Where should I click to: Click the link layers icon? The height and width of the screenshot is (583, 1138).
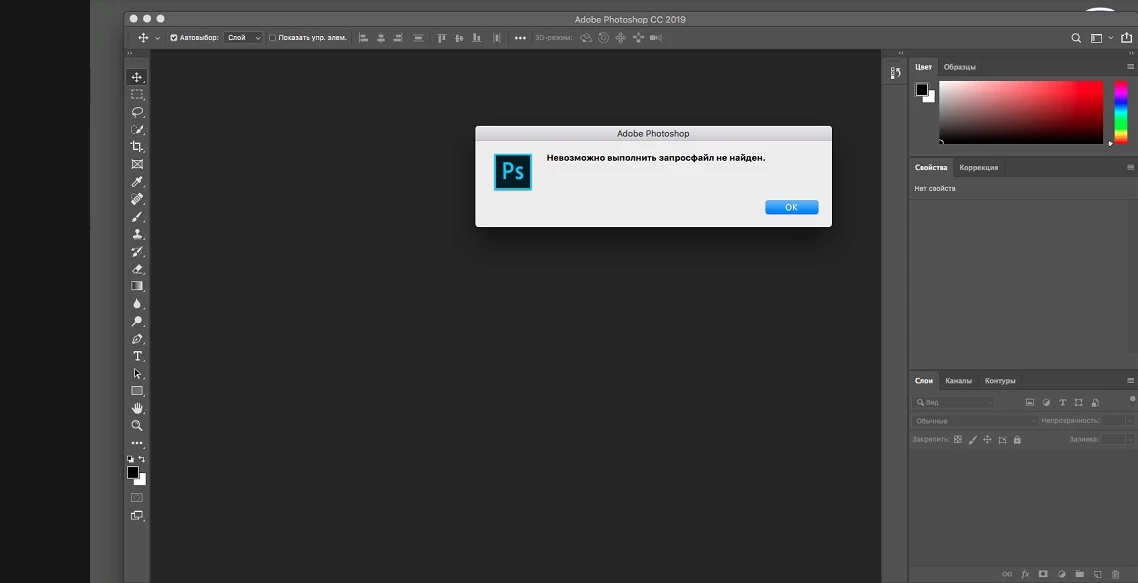[x=1007, y=574]
